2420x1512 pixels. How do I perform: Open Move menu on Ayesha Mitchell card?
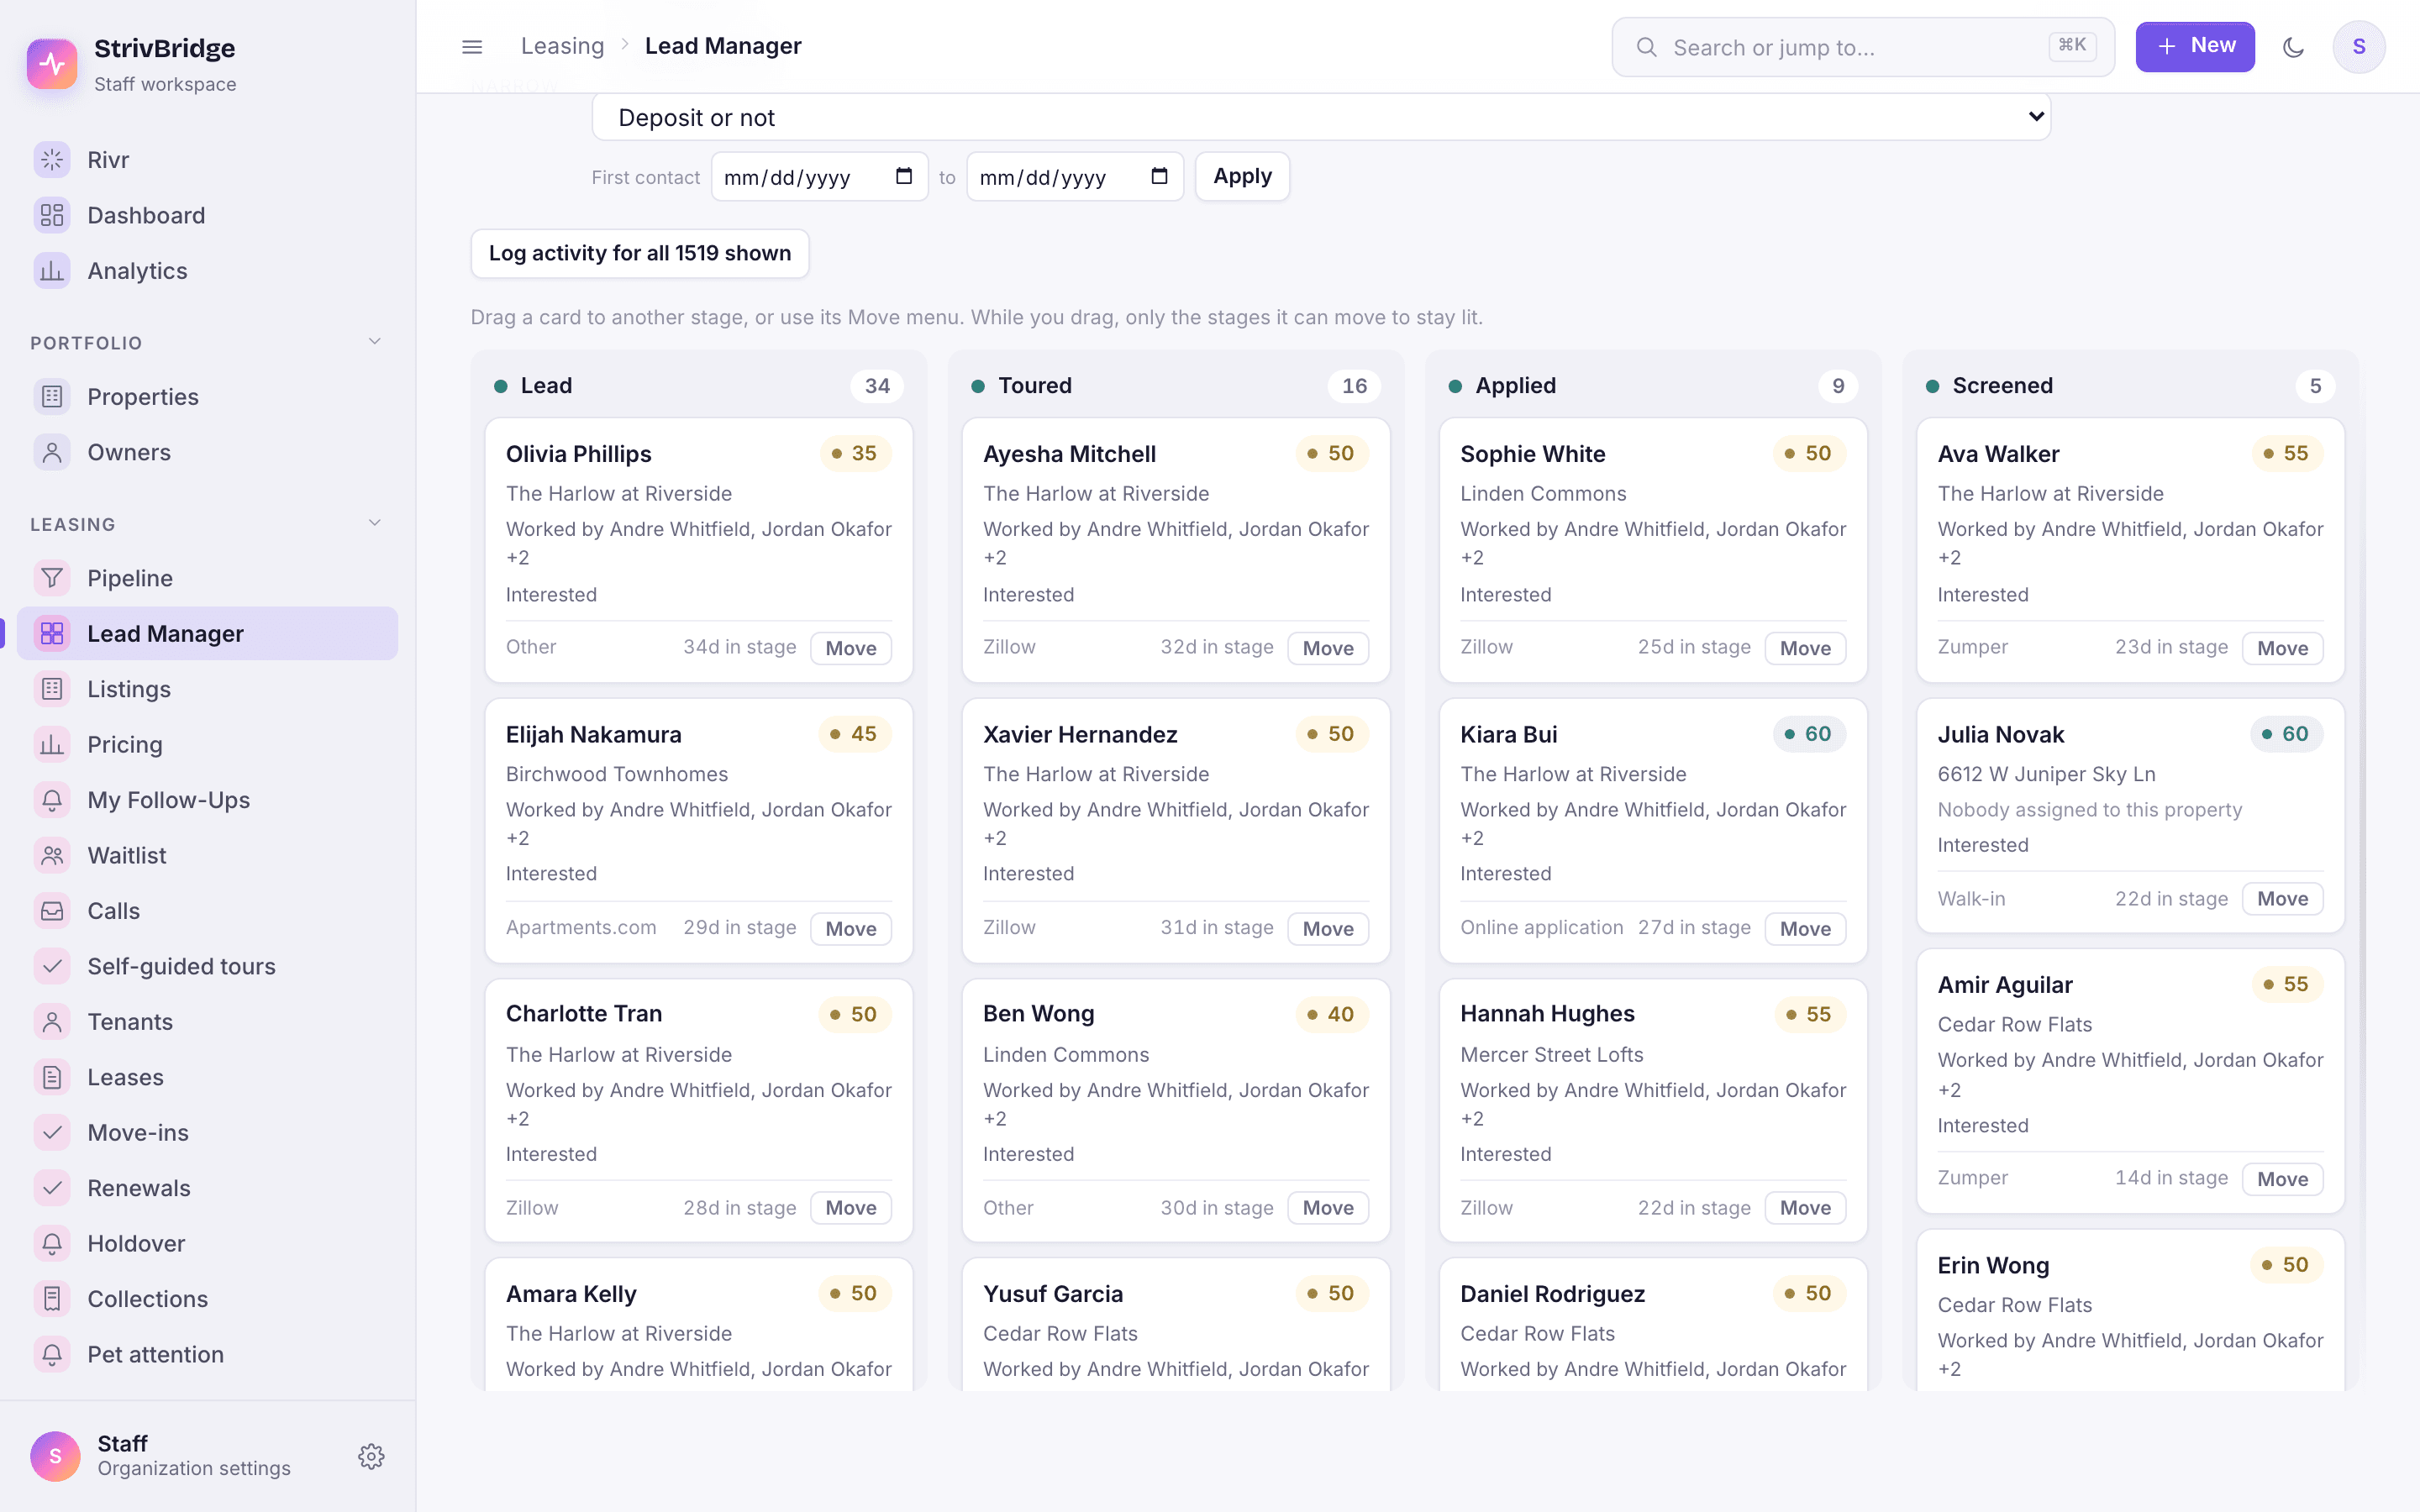[x=1327, y=648]
